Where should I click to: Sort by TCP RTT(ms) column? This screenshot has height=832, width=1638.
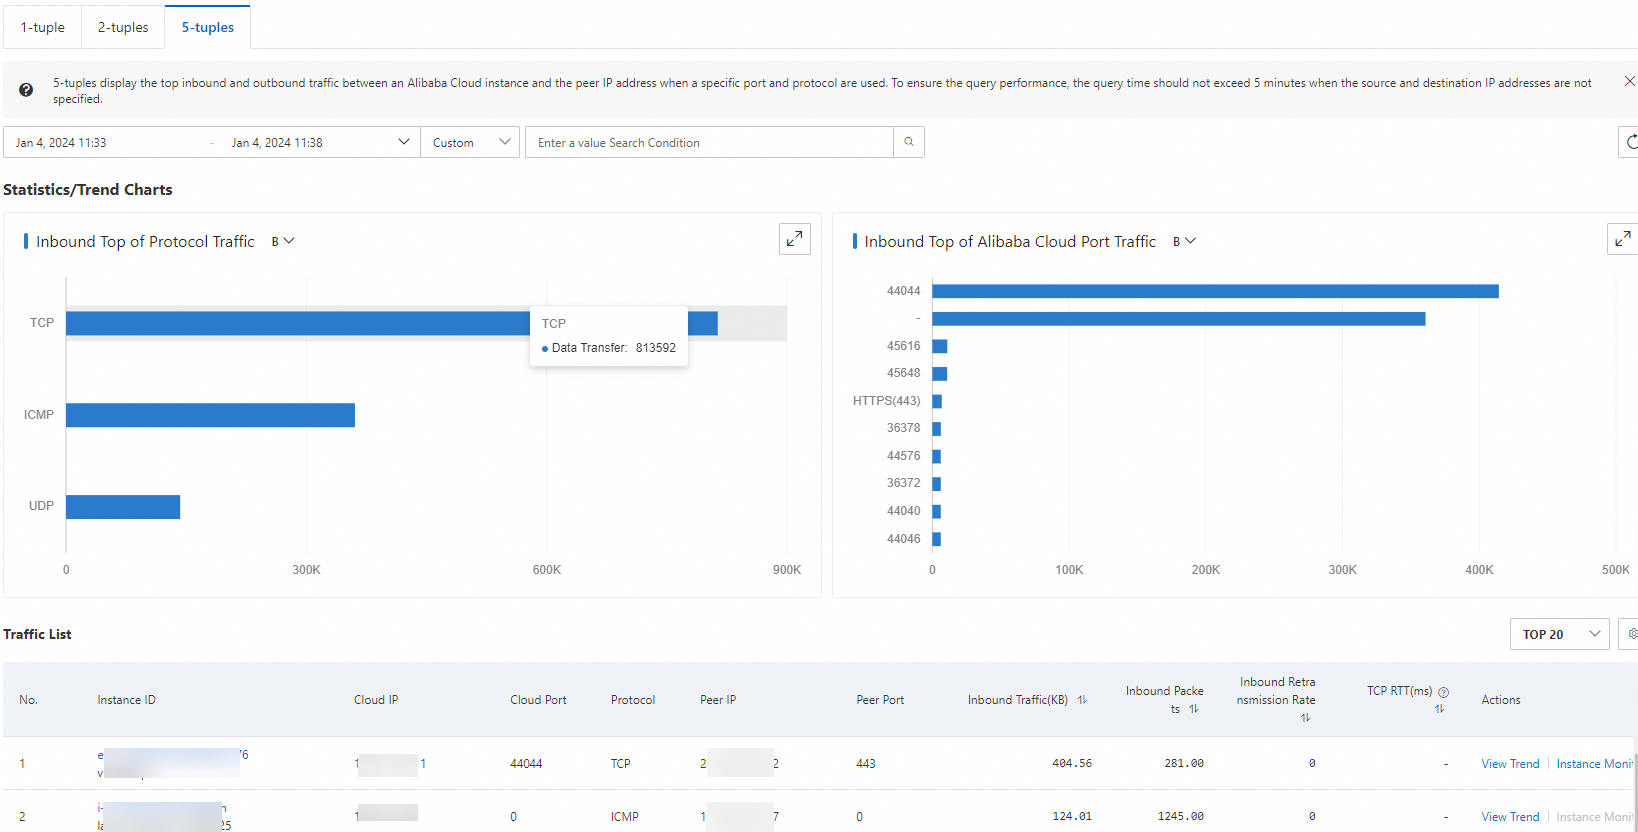click(x=1439, y=709)
